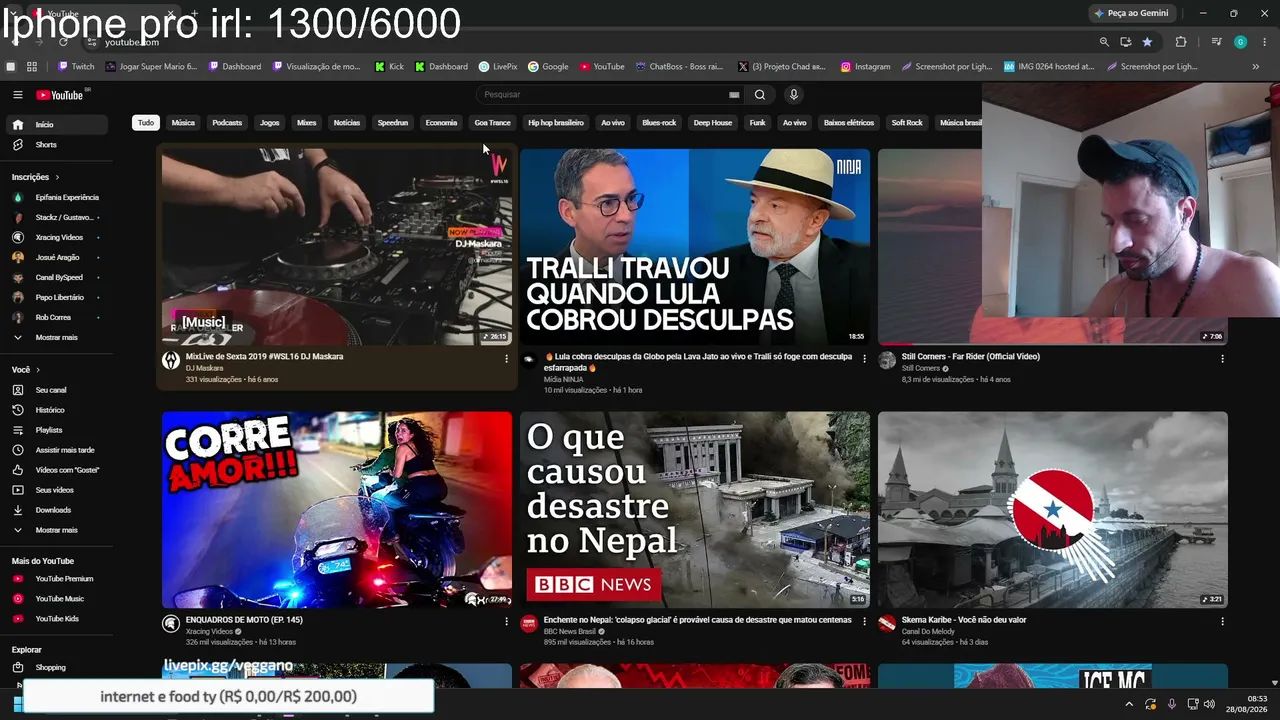This screenshot has height=720, width=1280.
Task: Select the Tudo filter chip
Action: (x=146, y=123)
